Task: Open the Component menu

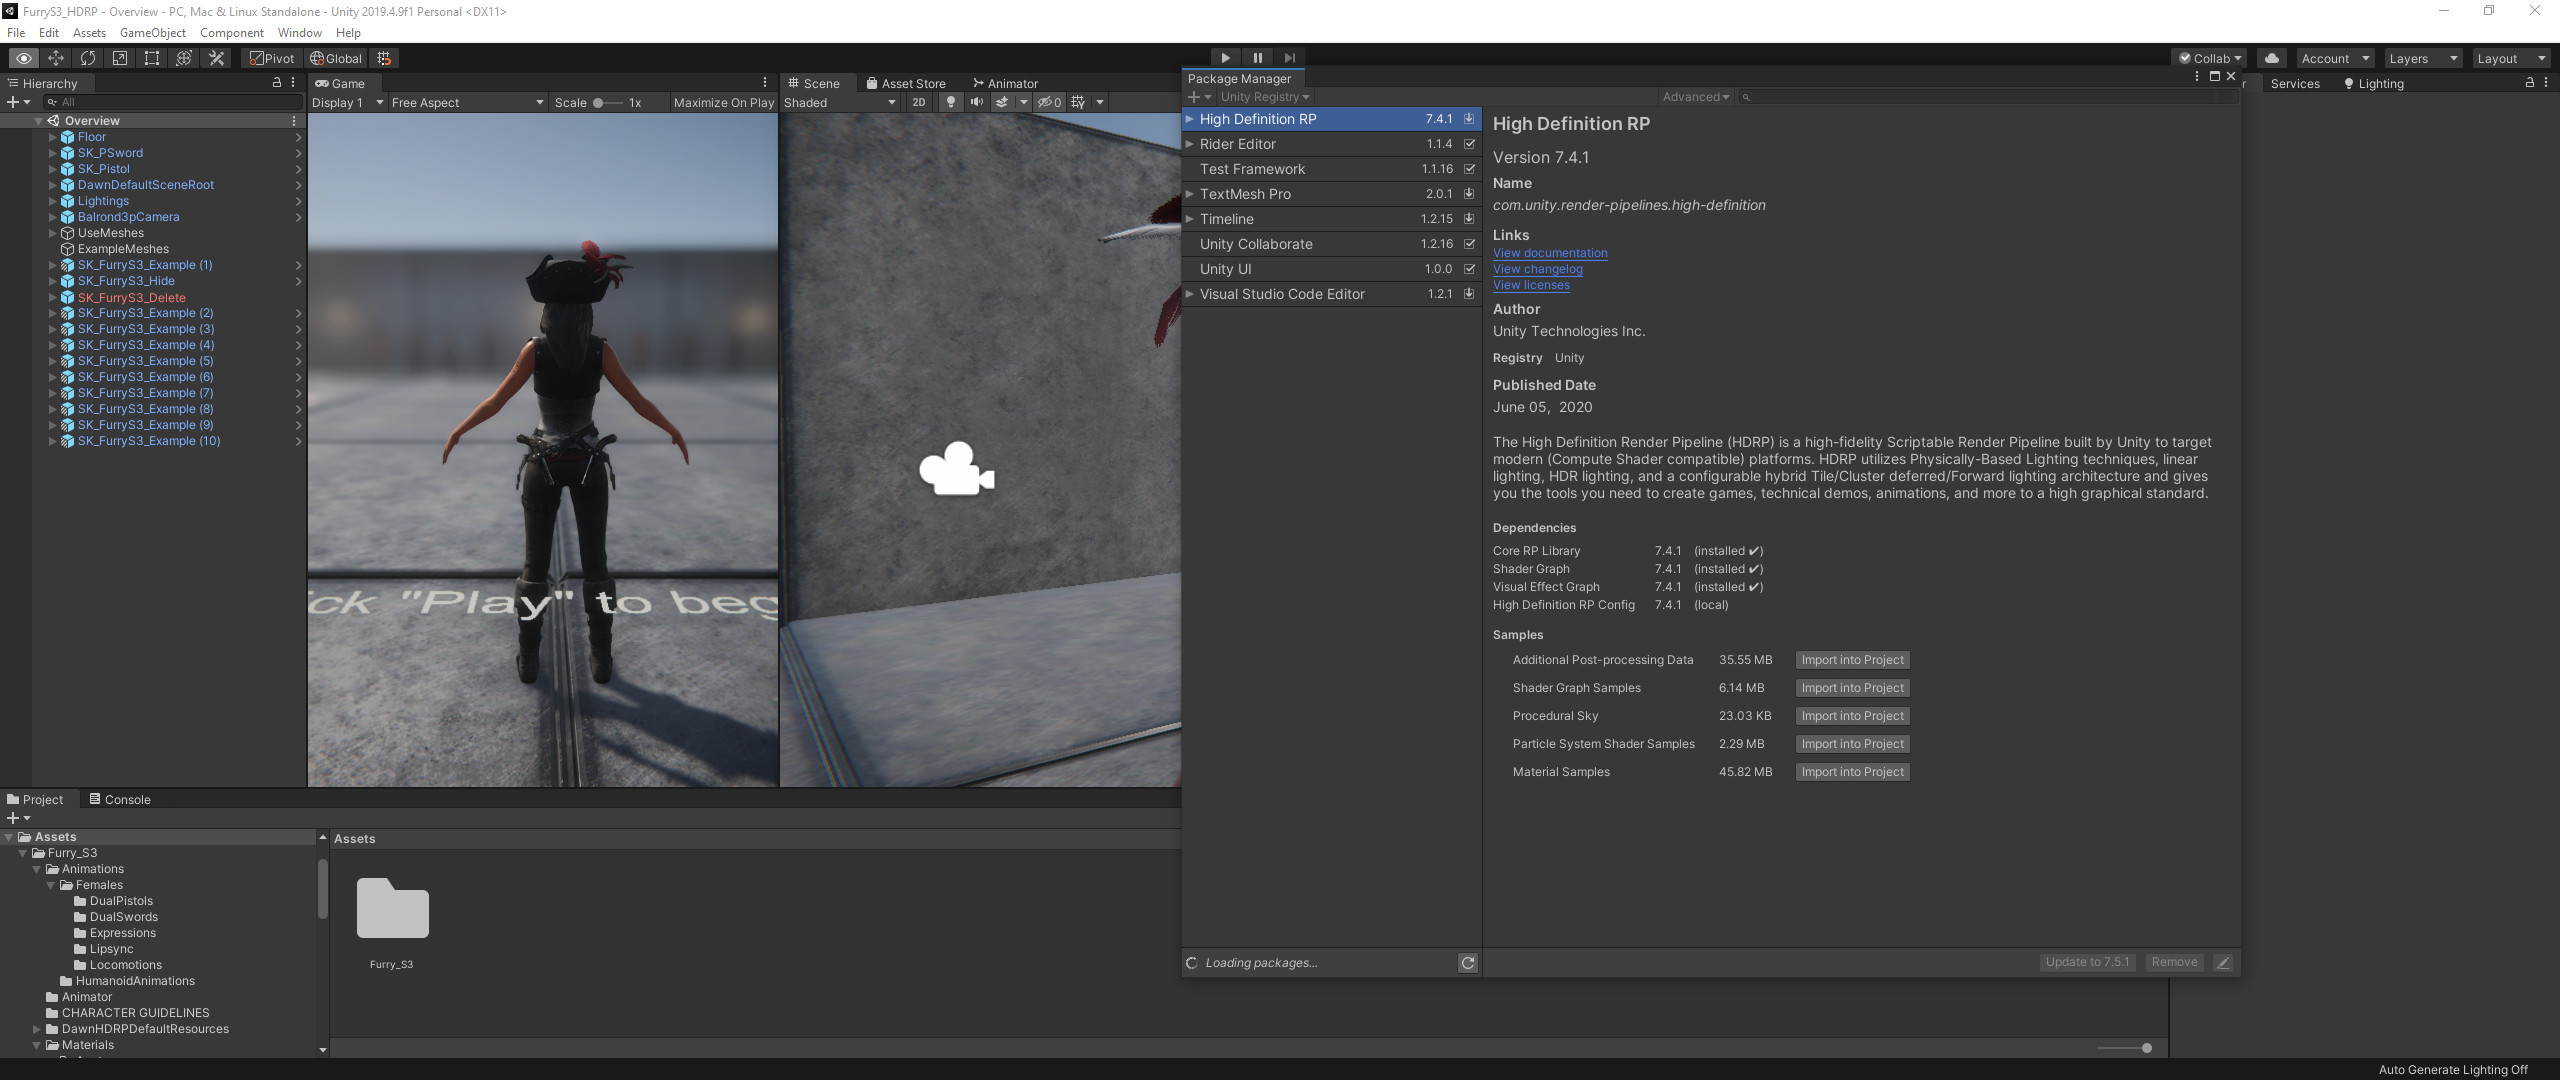Action: pyautogui.click(x=232, y=33)
